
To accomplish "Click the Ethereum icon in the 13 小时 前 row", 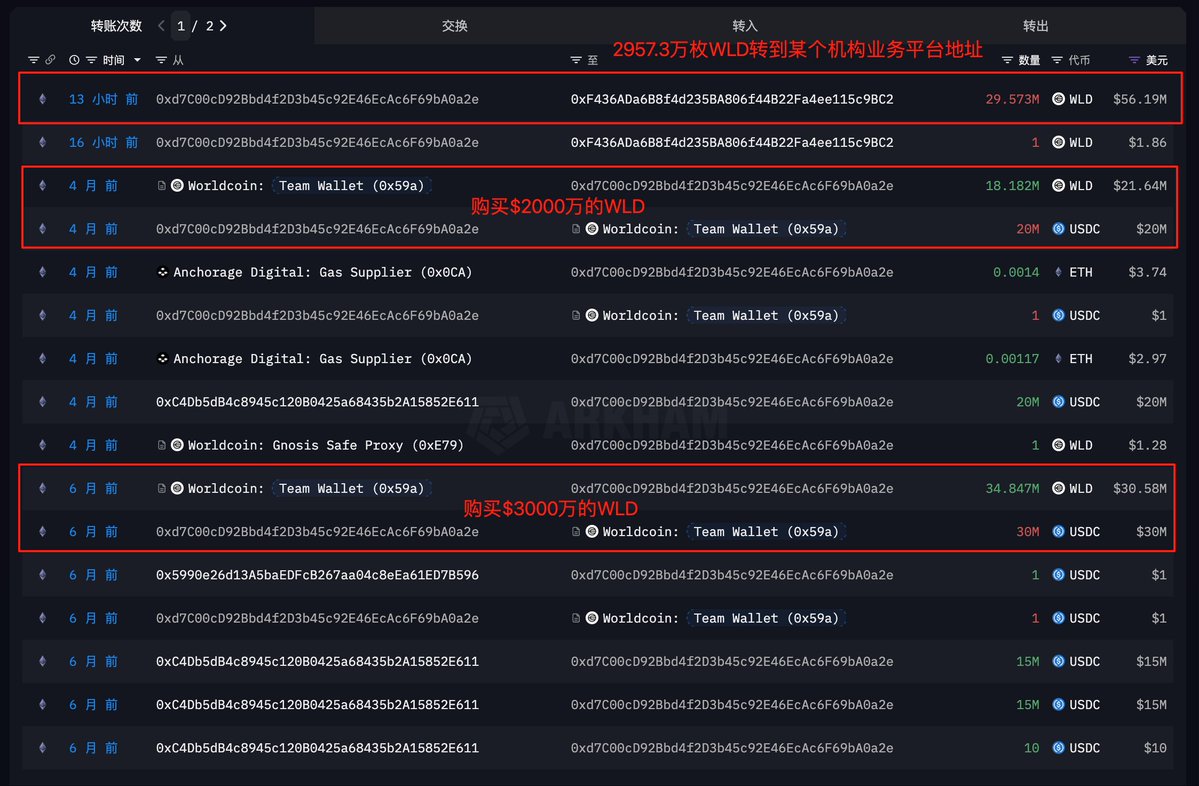I will click(x=43, y=99).
